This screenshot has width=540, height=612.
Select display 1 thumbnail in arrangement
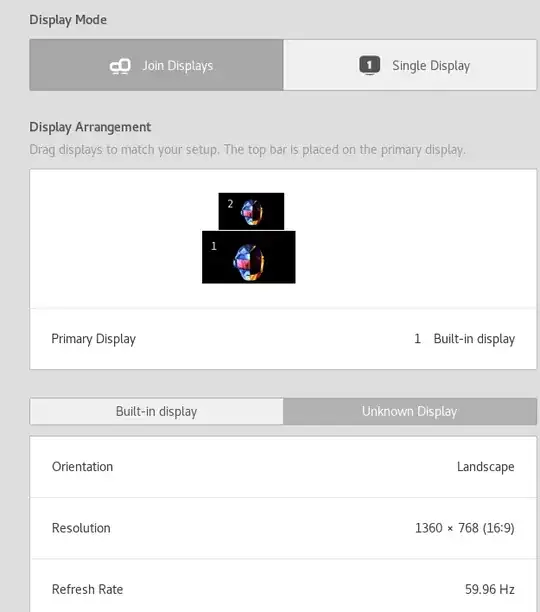point(249,257)
